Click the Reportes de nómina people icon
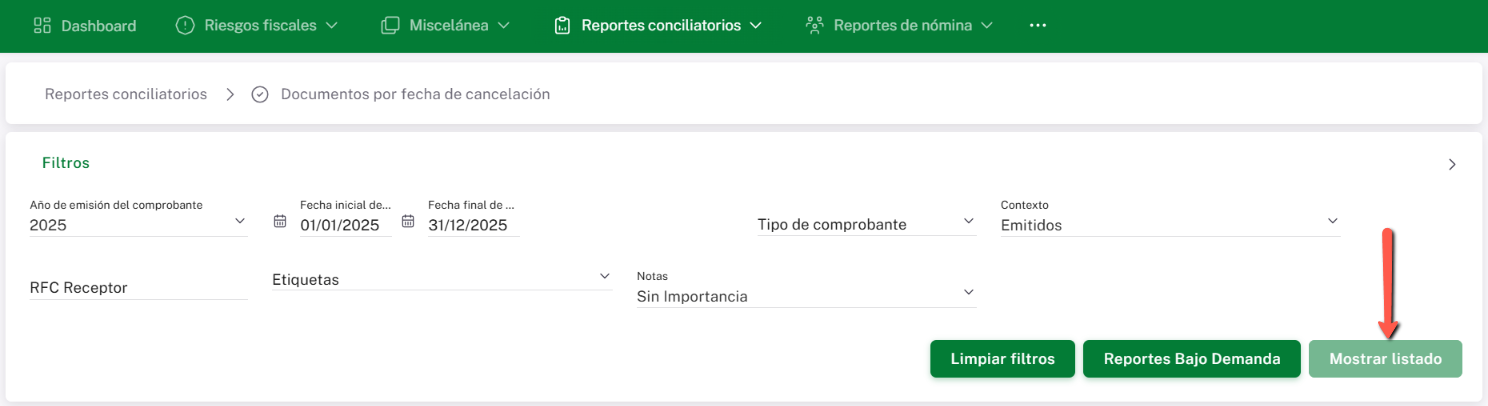Image resolution: width=1488 pixels, height=406 pixels. pyautogui.click(x=814, y=25)
